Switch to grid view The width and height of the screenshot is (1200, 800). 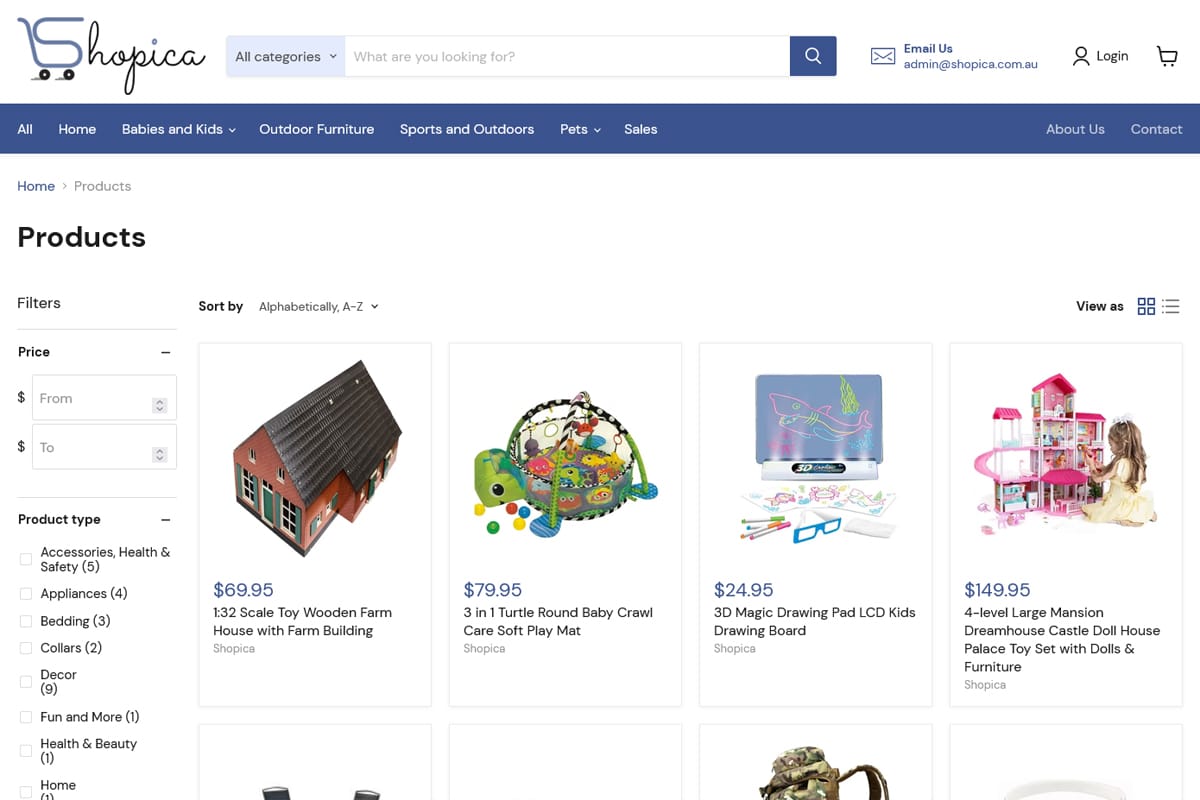click(1146, 306)
